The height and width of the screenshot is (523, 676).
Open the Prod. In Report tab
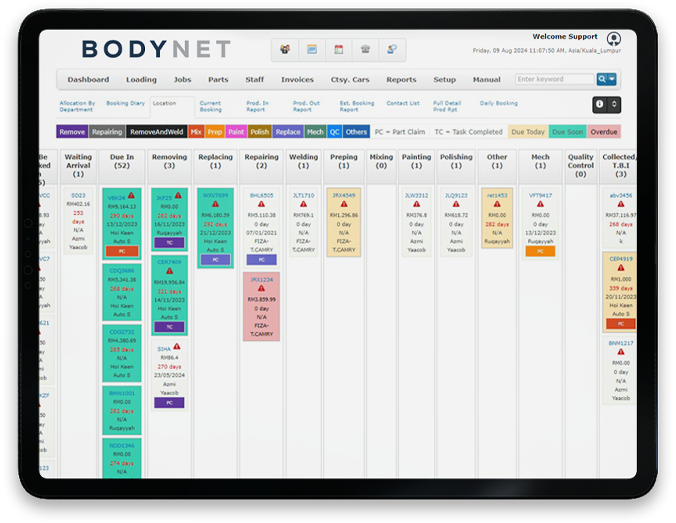[257, 106]
